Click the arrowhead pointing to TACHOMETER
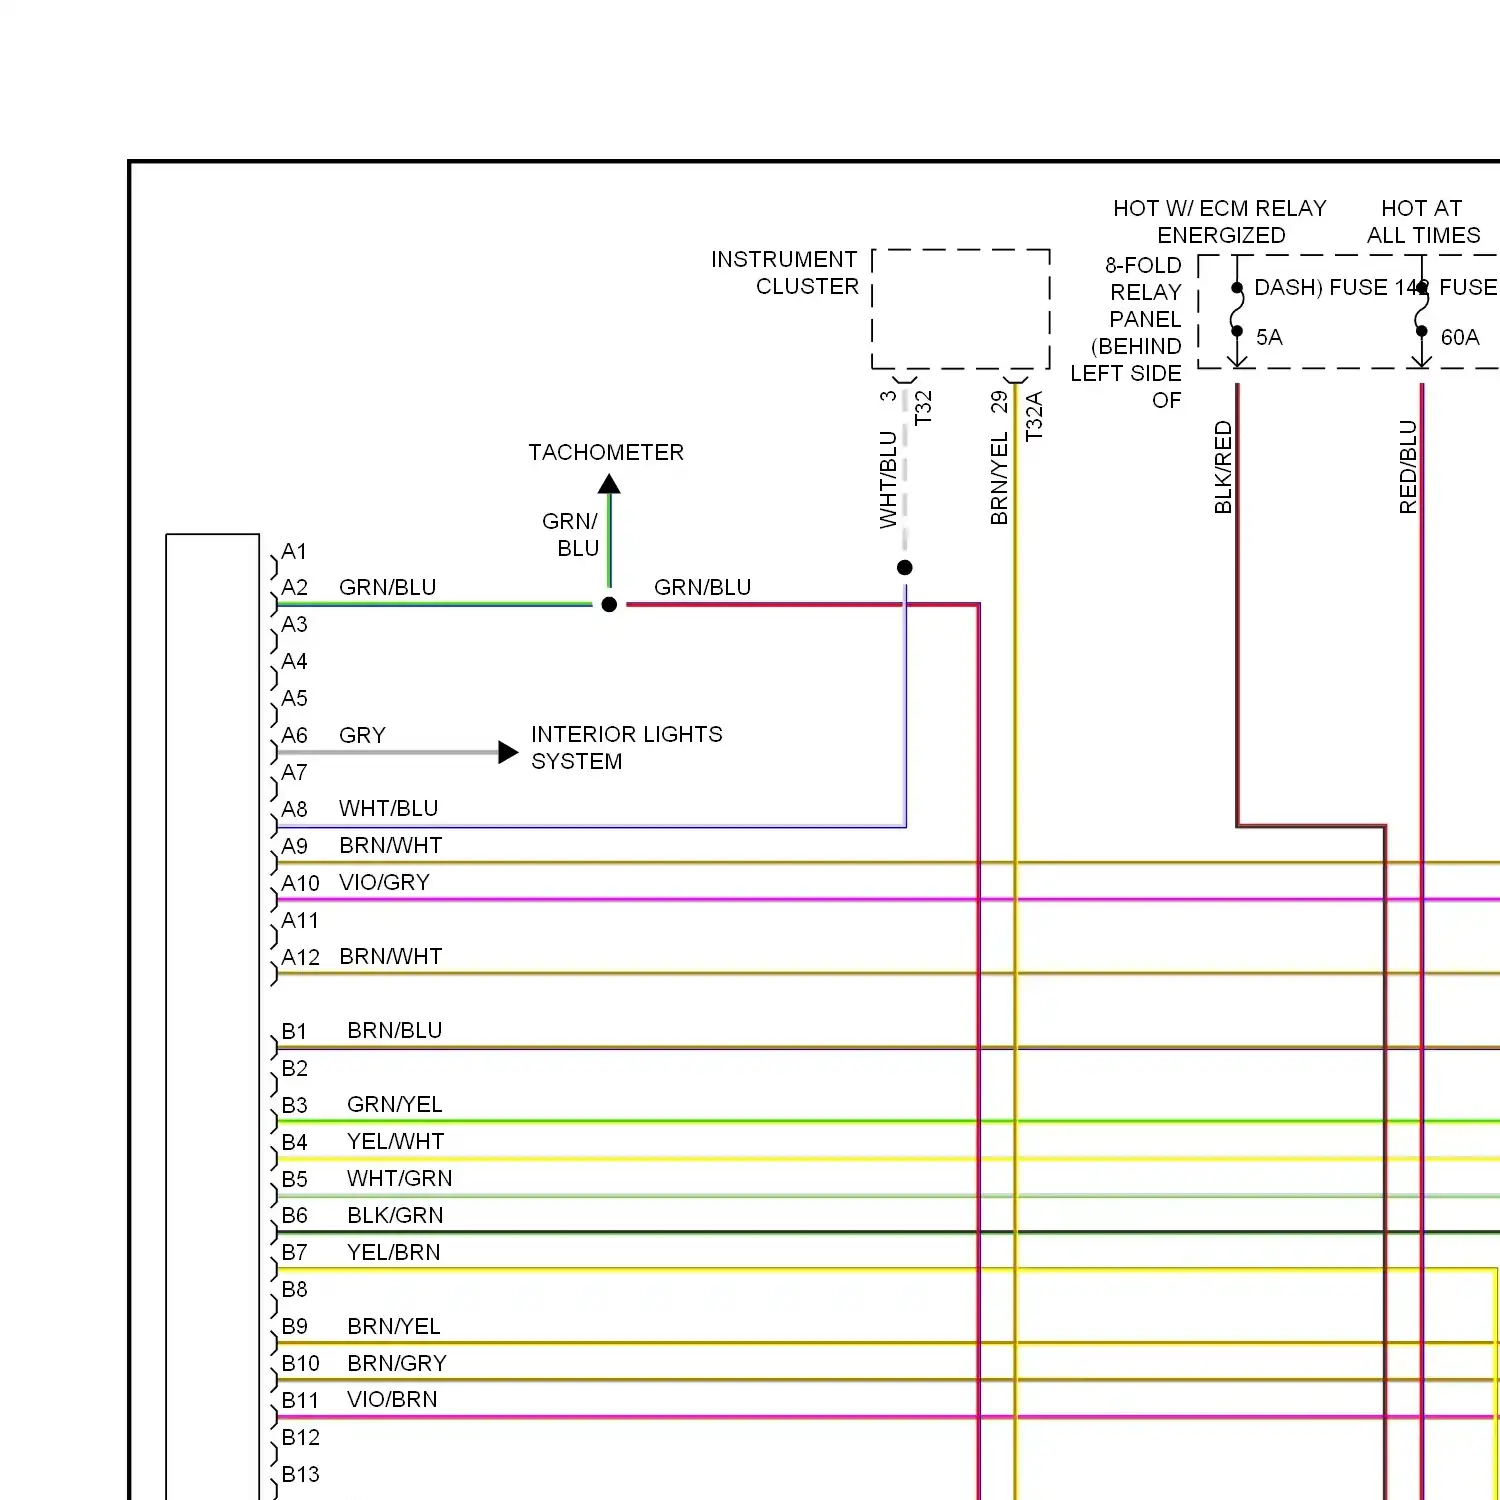Viewport: 1500px width, 1500px height. pyautogui.click(x=609, y=485)
